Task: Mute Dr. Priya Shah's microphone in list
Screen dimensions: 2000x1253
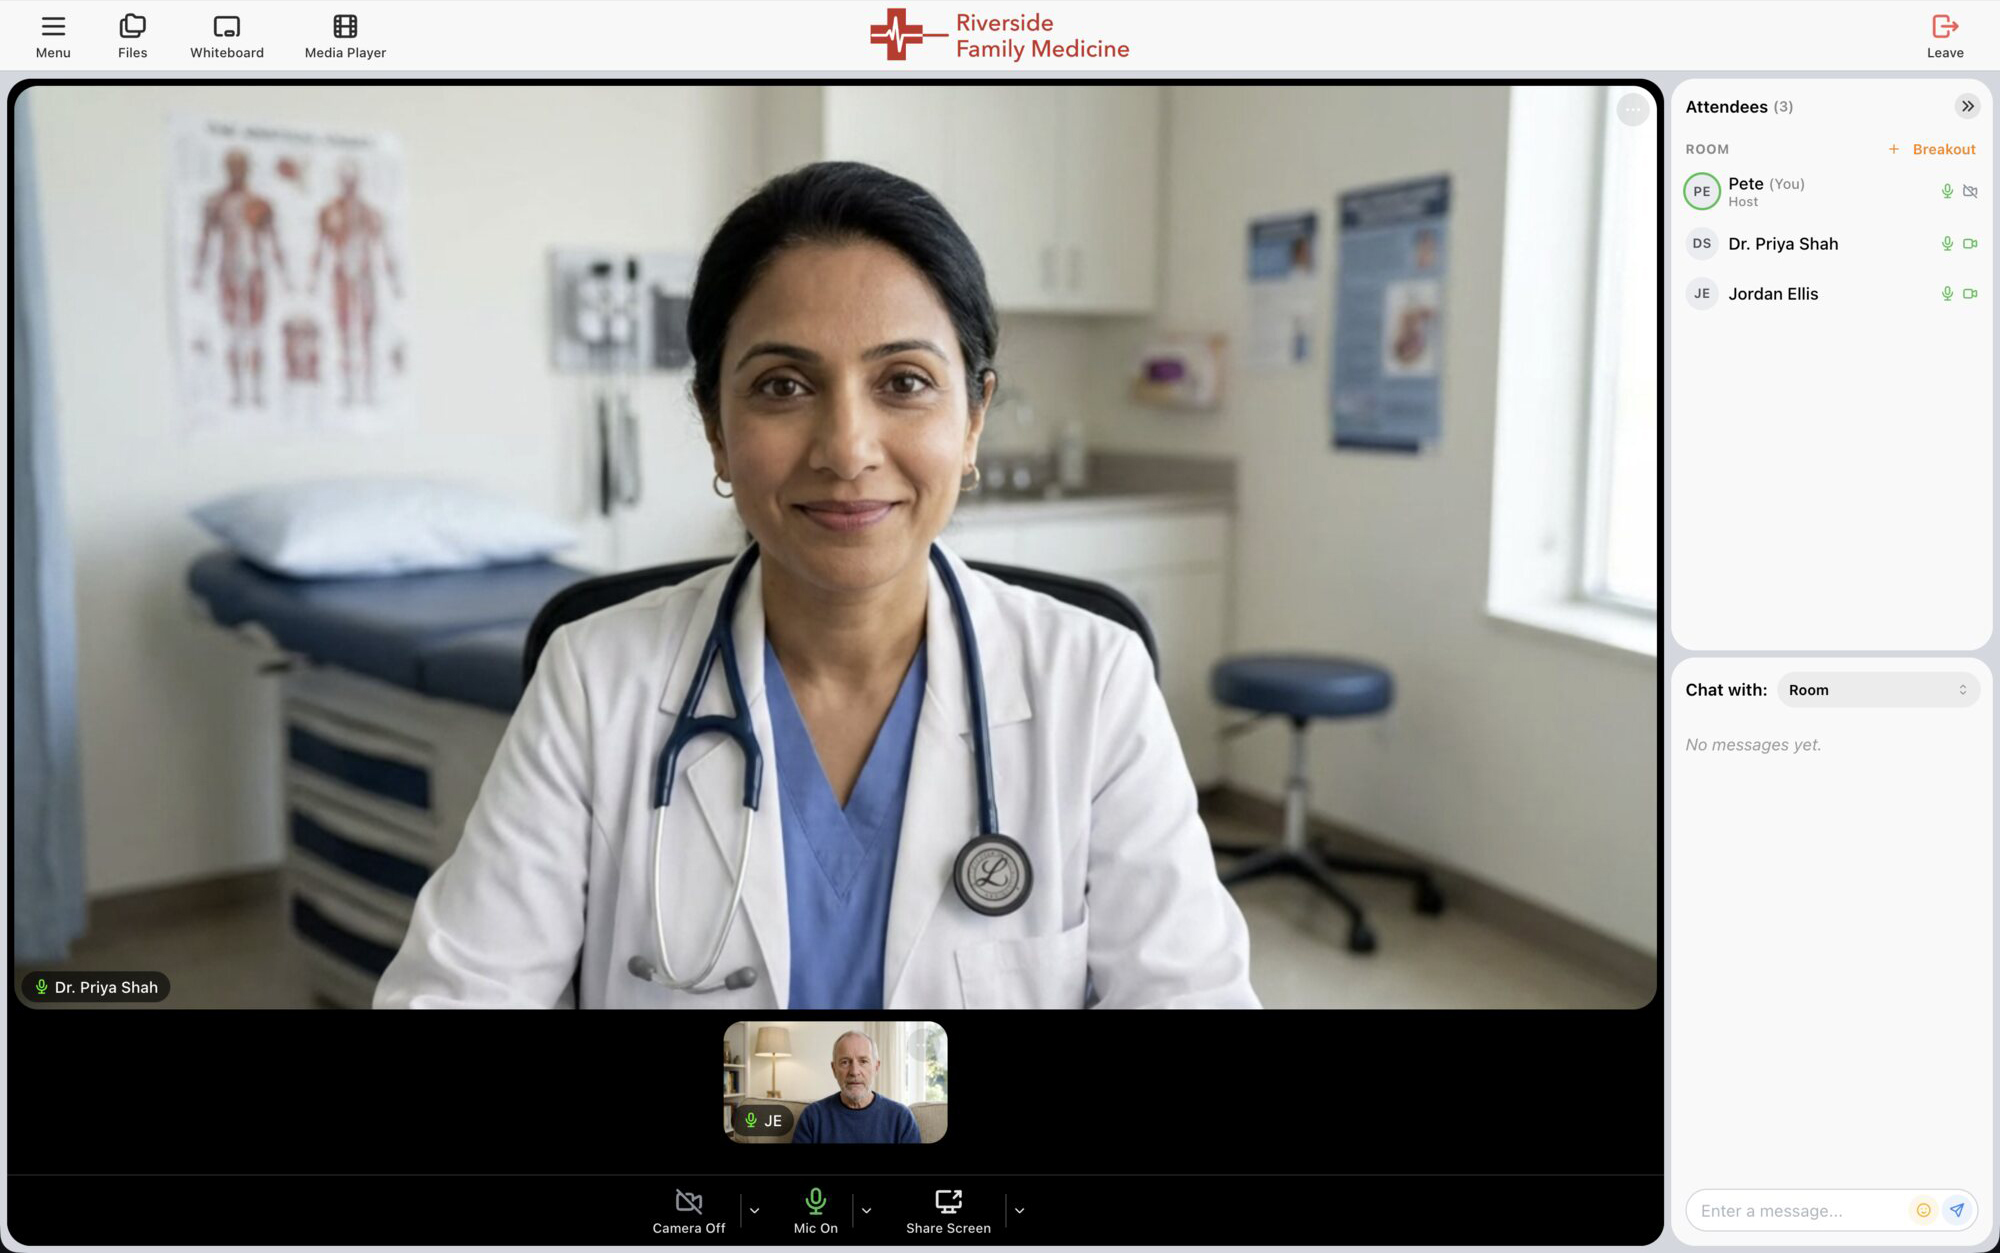Action: point(1947,243)
